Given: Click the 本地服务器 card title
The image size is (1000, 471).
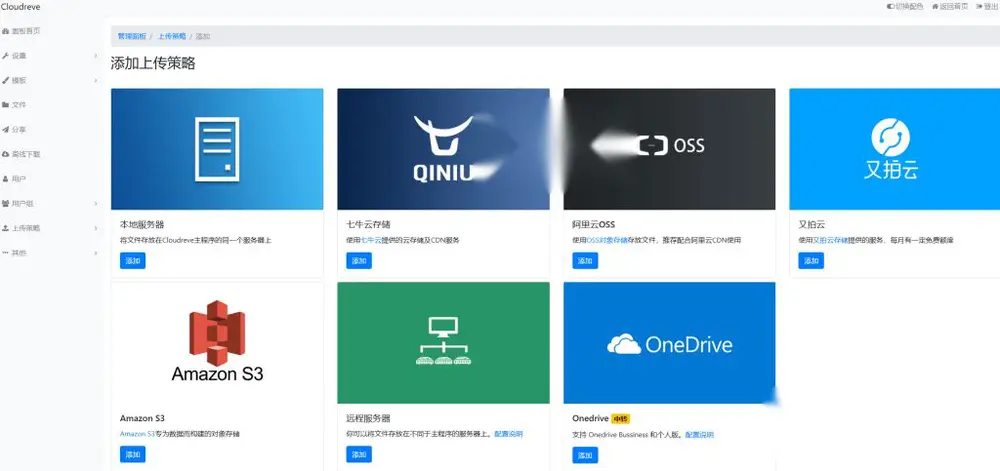Looking at the screenshot, I should 142,224.
